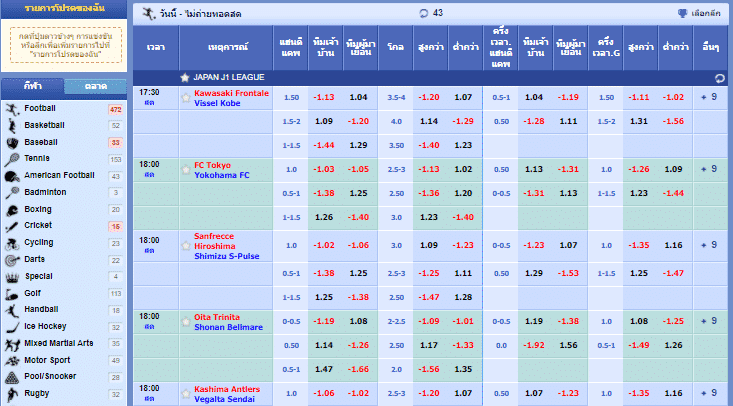Select the Basketball sport icon
Screen dimensions: 733x406
(x=12, y=125)
